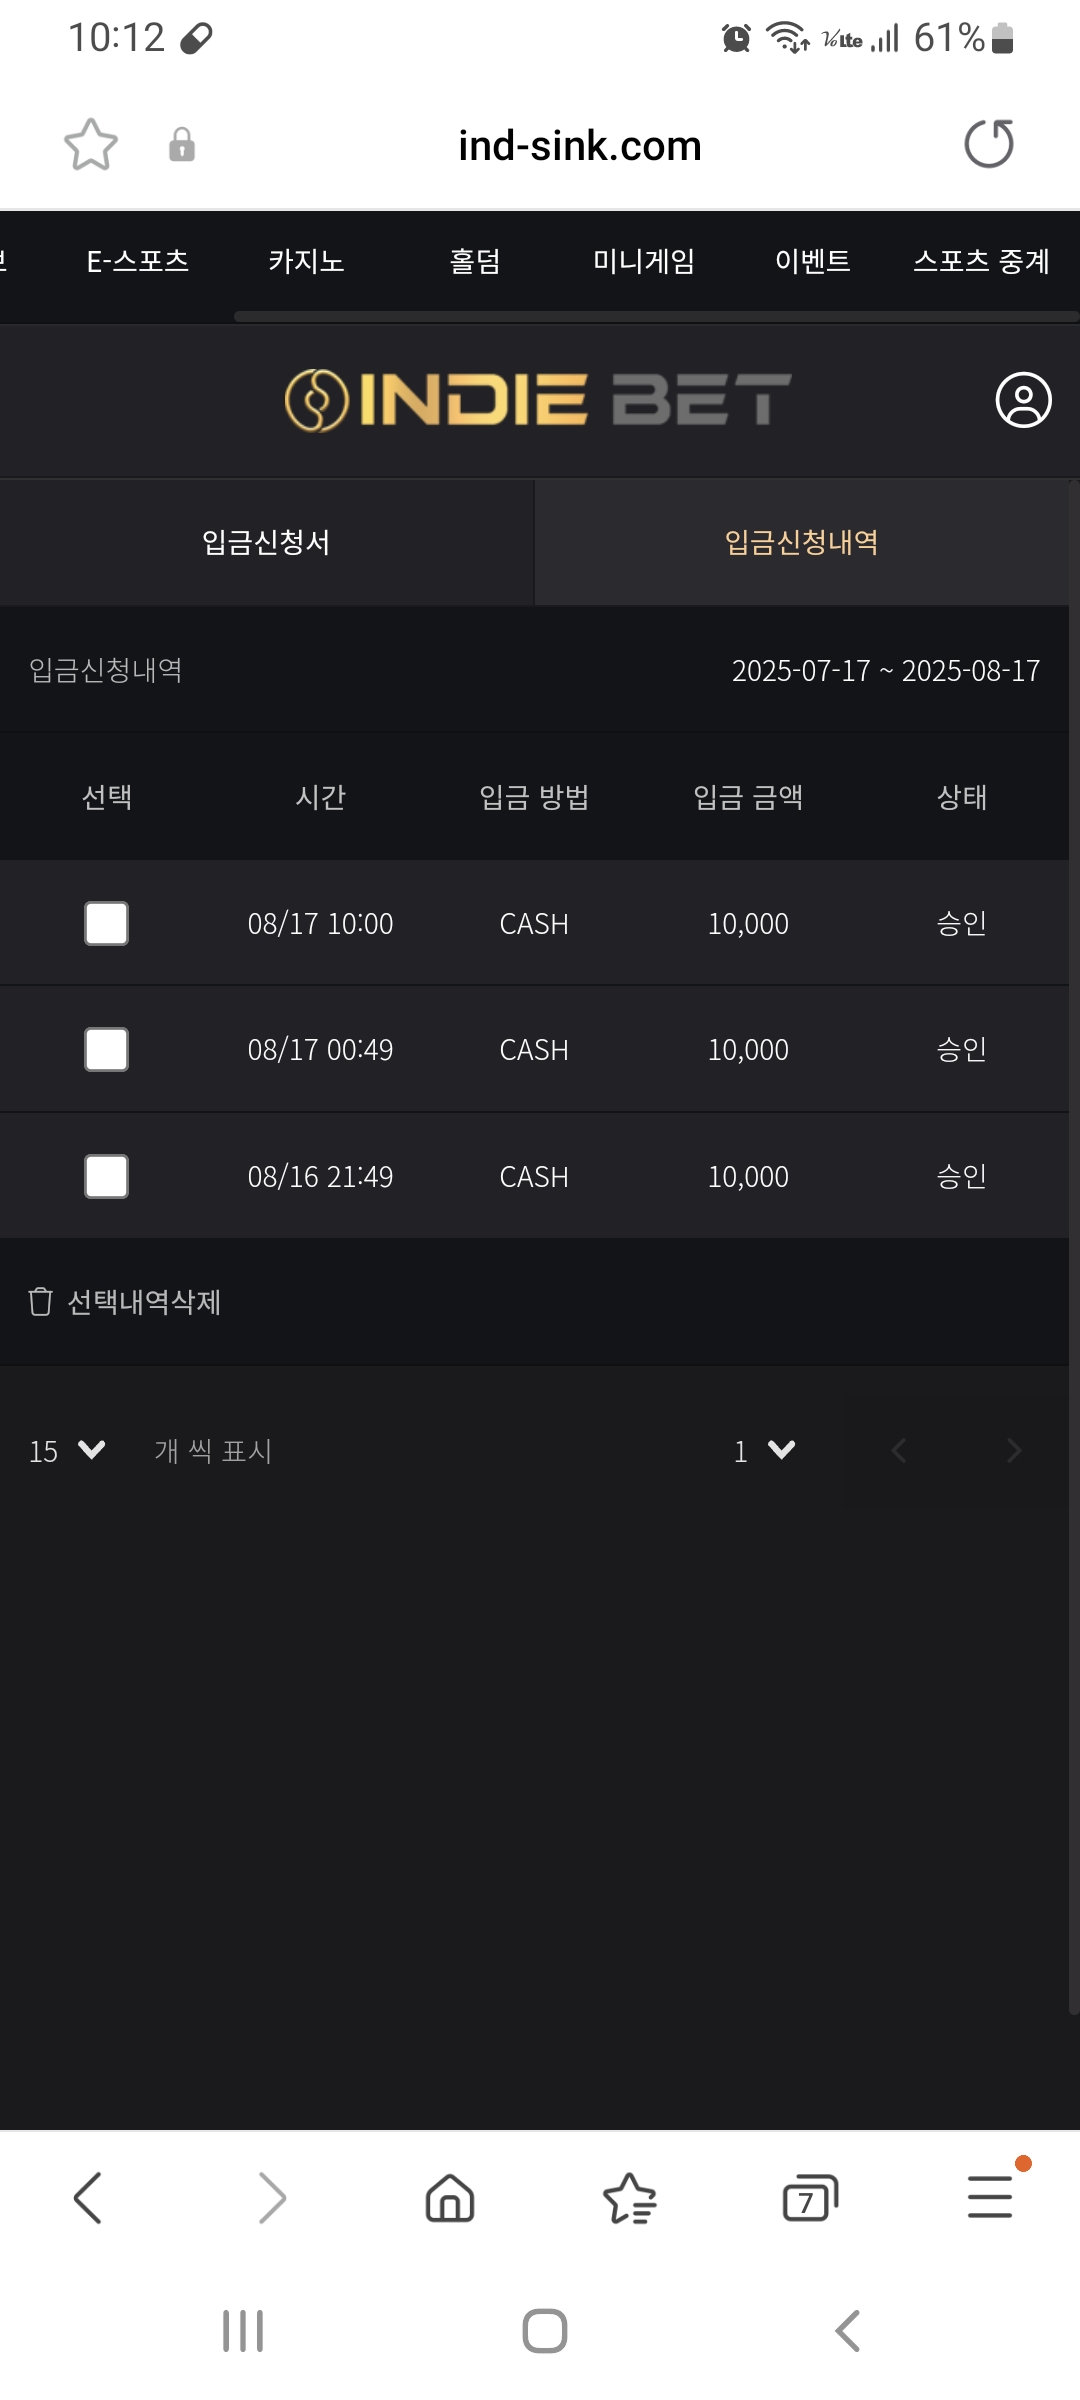Open the page number 1 dropdown
1080x2400 pixels.
coord(765,1451)
